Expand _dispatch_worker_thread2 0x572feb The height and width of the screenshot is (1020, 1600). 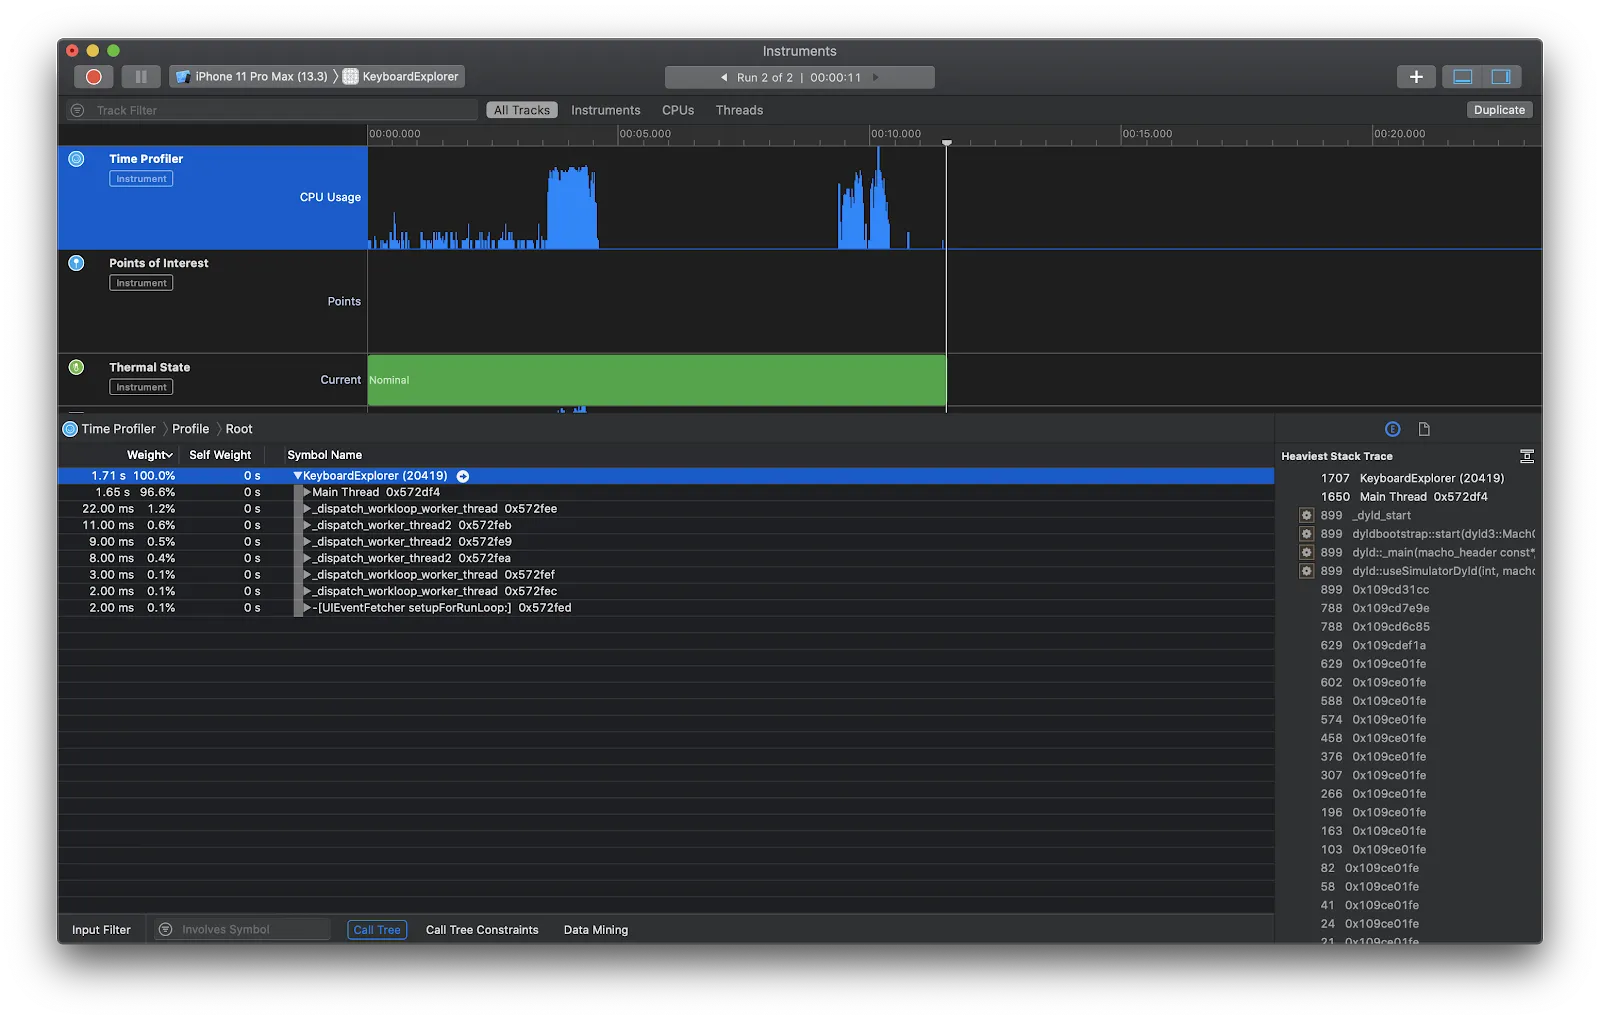point(307,525)
